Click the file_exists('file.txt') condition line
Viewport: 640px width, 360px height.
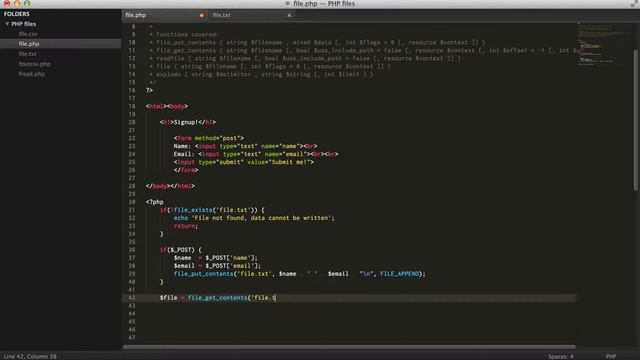212,210
